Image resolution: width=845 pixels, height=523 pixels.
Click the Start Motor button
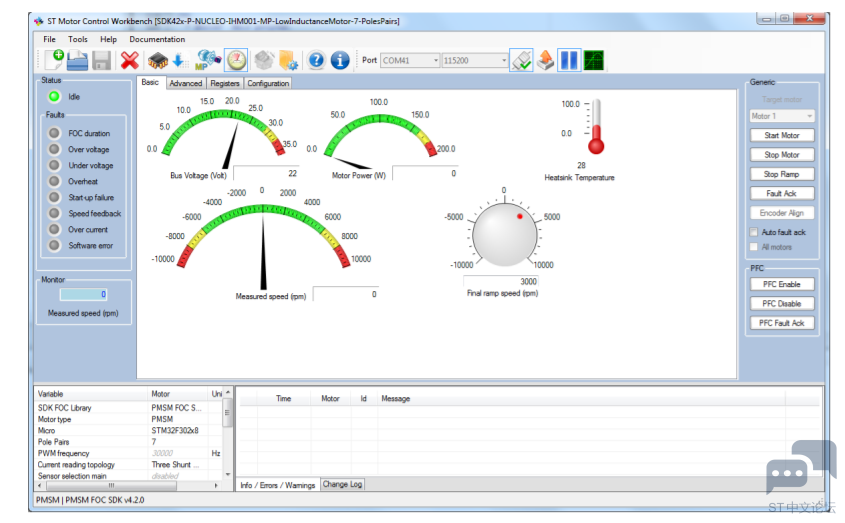click(x=782, y=135)
